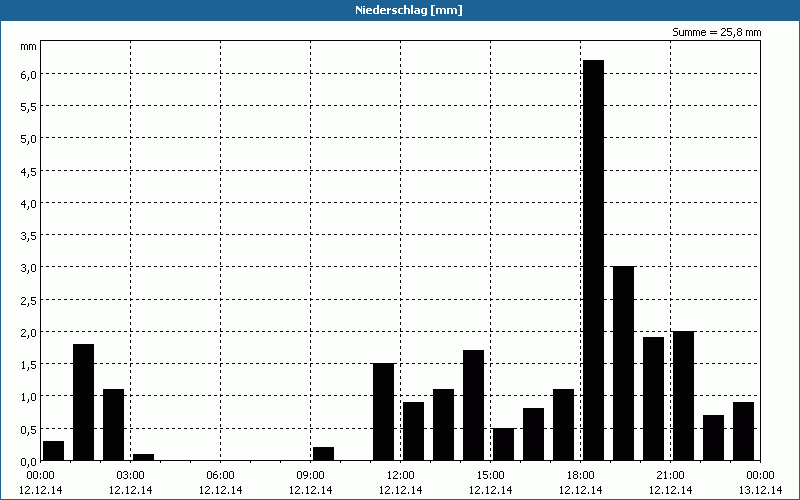Click the '0,5' y-axis label
800x500 pixels.
tap(30, 430)
